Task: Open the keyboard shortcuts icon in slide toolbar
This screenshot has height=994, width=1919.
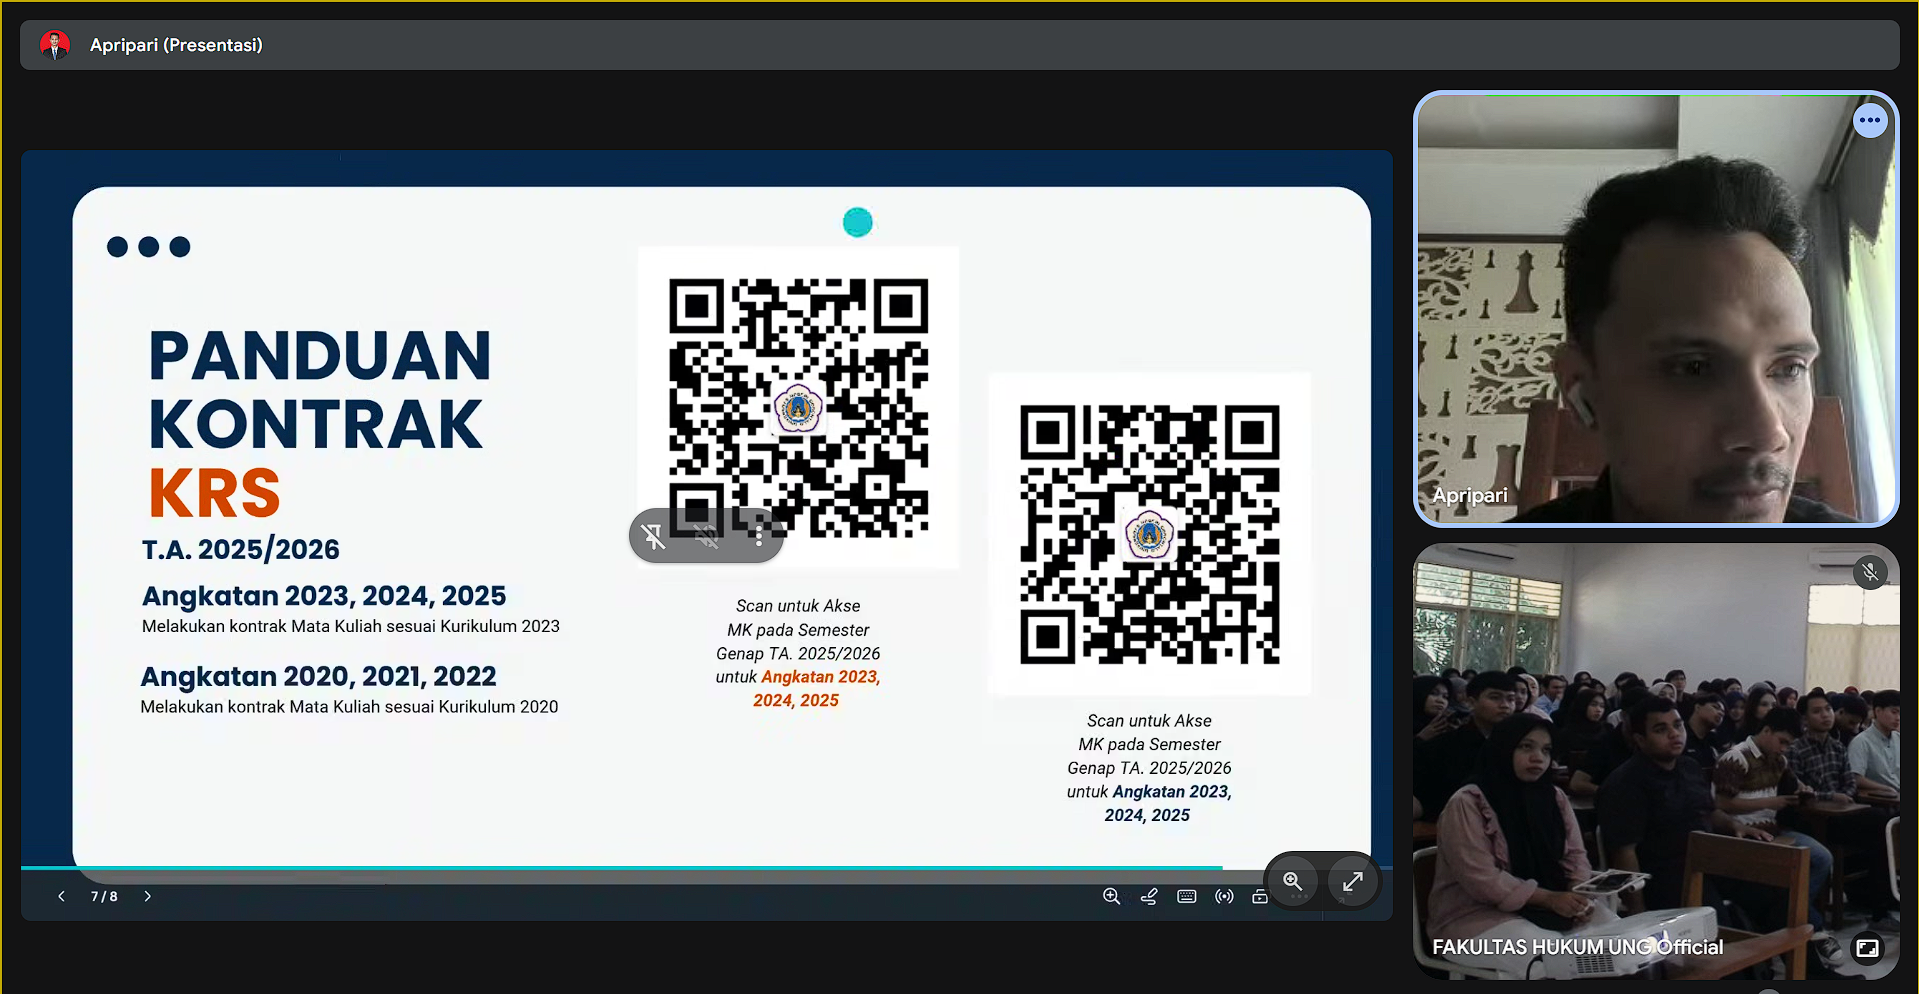Action: 1187,896
